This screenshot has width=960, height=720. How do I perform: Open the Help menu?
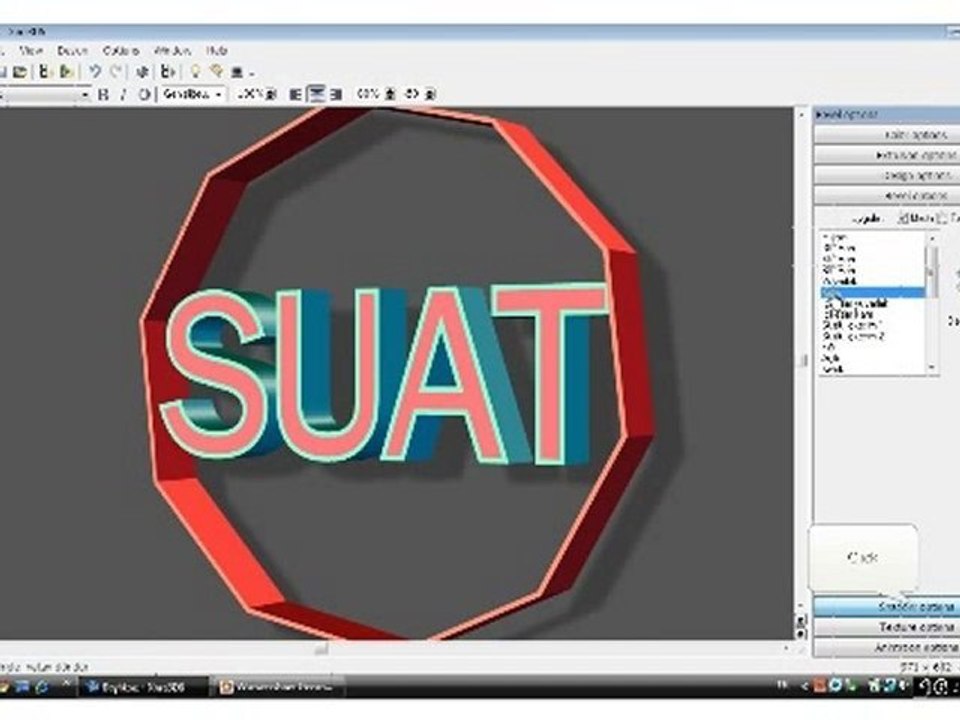217,51
